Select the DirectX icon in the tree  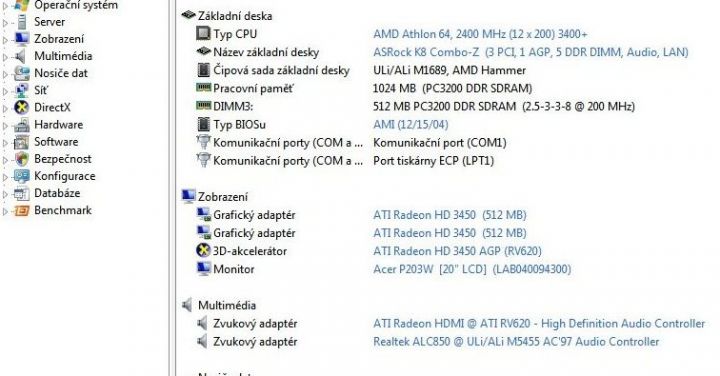click(x=22, y=107)
